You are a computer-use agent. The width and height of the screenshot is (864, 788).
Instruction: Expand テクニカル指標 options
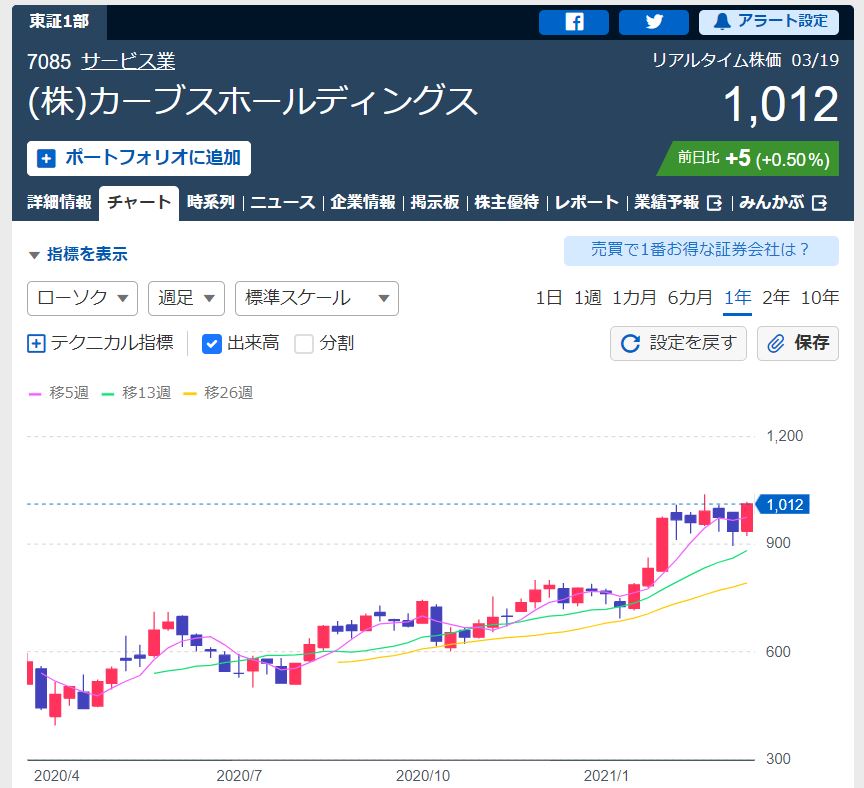100,343
